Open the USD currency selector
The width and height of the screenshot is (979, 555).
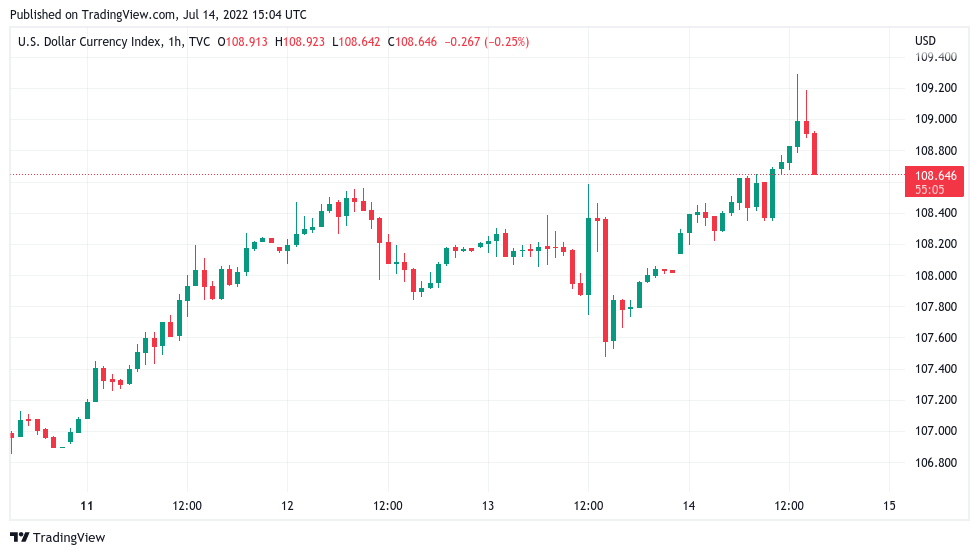coord(925,41)
